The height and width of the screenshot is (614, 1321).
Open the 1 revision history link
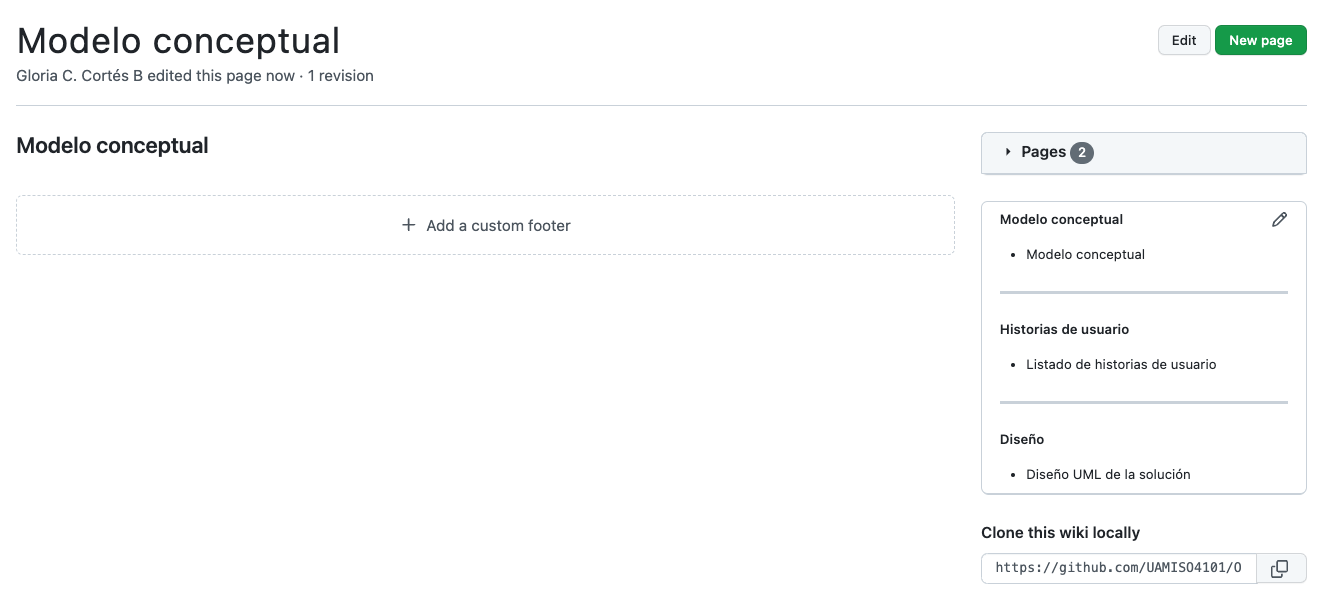pyautogui.click(x=341, y=76)
